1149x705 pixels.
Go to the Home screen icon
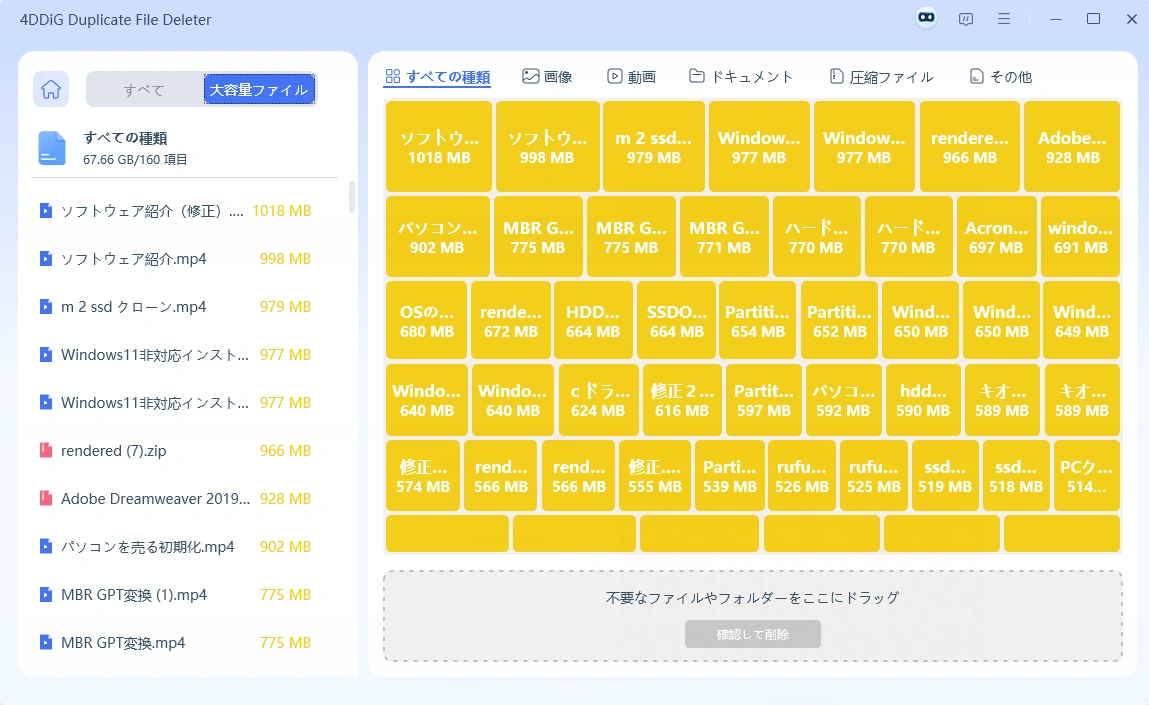tap(51, 89)
